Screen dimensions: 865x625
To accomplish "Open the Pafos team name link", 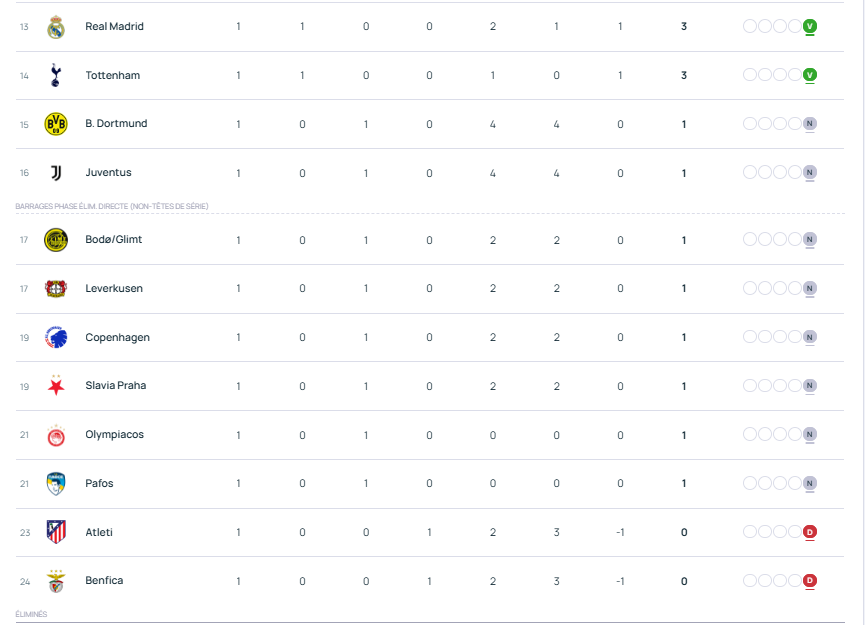I will (x=99, y=484).
